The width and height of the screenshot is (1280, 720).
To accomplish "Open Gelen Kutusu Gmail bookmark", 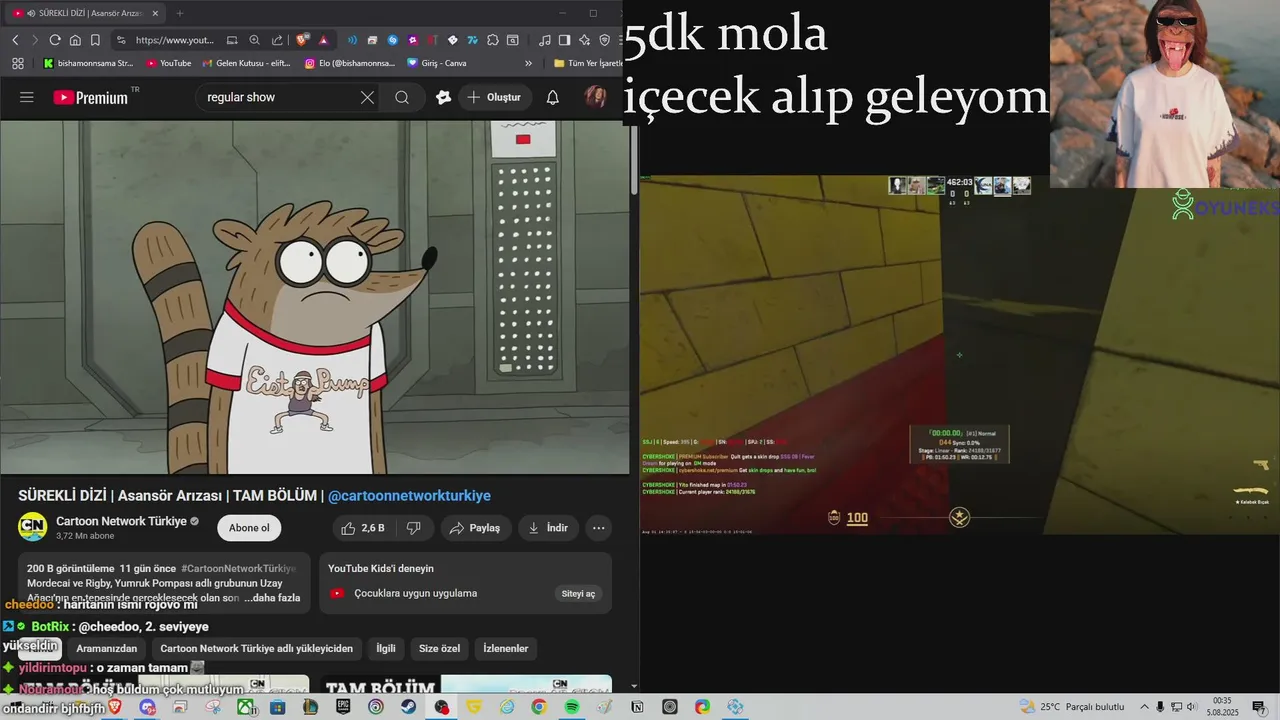I will (x=246, y=63).
